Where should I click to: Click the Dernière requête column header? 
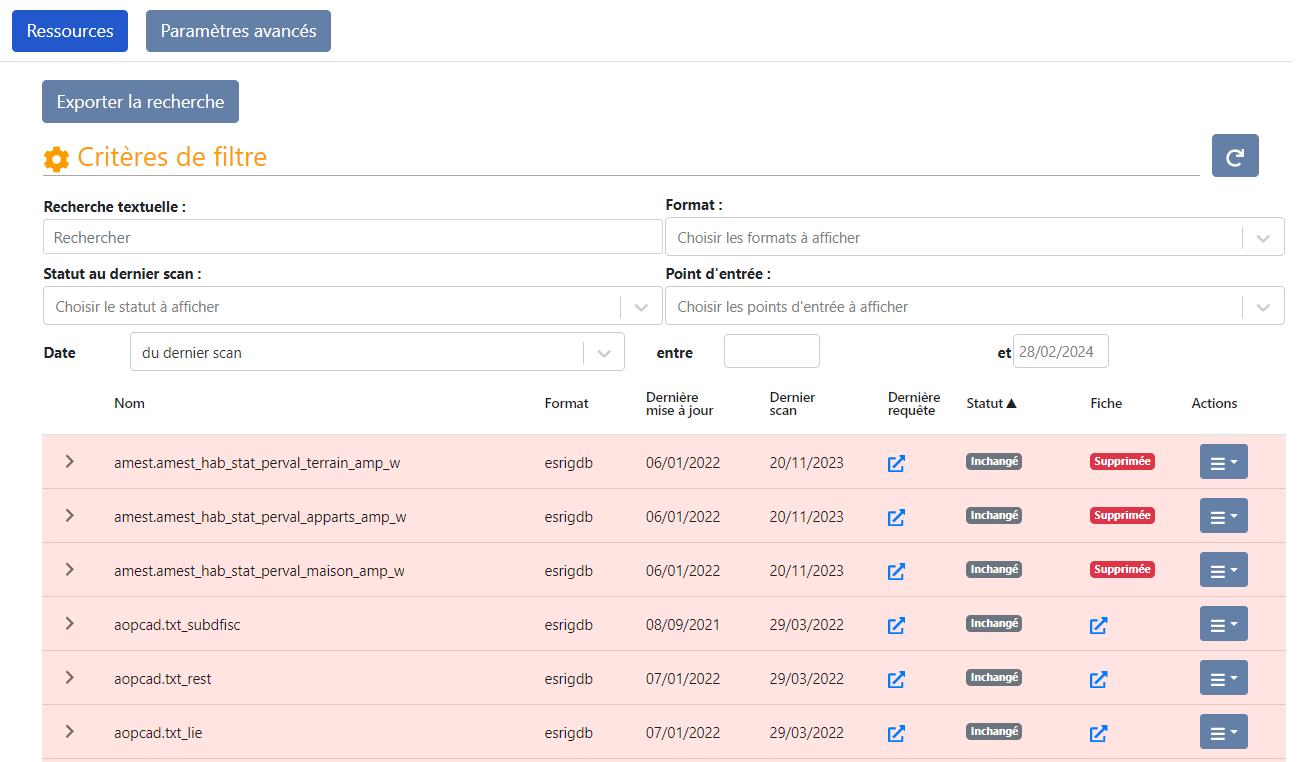pyautogui.click(x=914, y=404)
